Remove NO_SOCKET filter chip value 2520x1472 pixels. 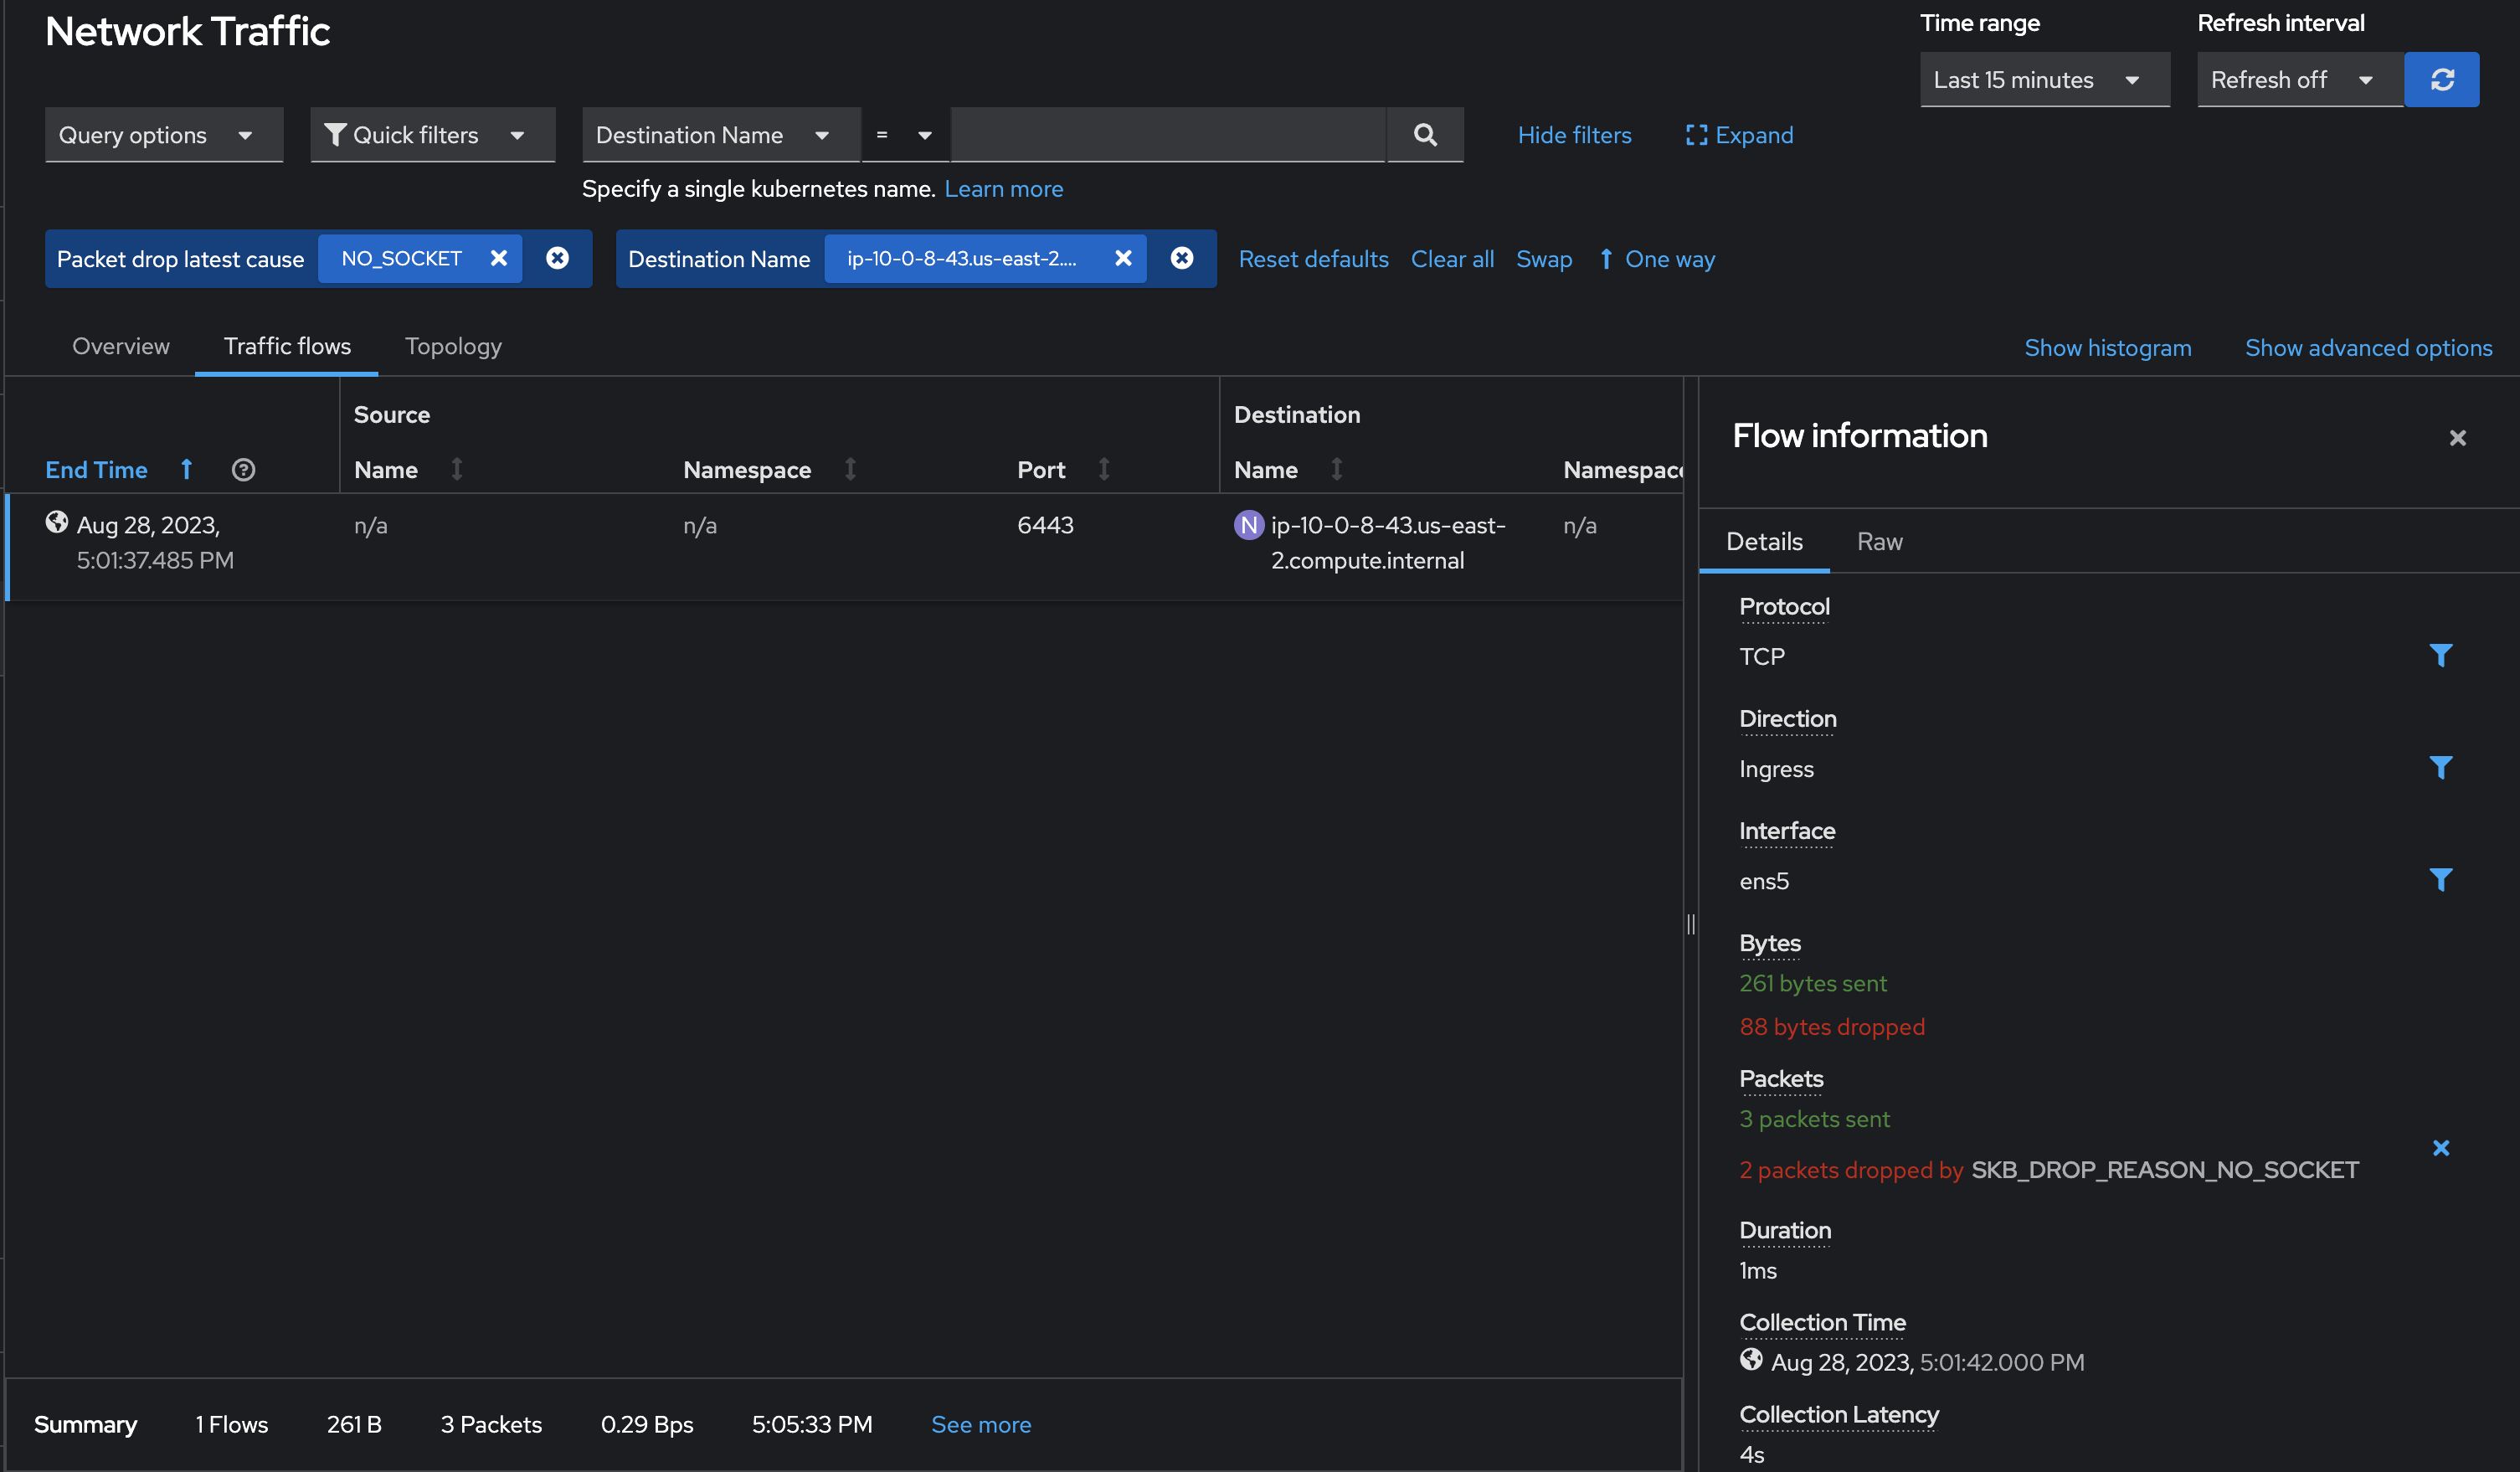(498, 259)
